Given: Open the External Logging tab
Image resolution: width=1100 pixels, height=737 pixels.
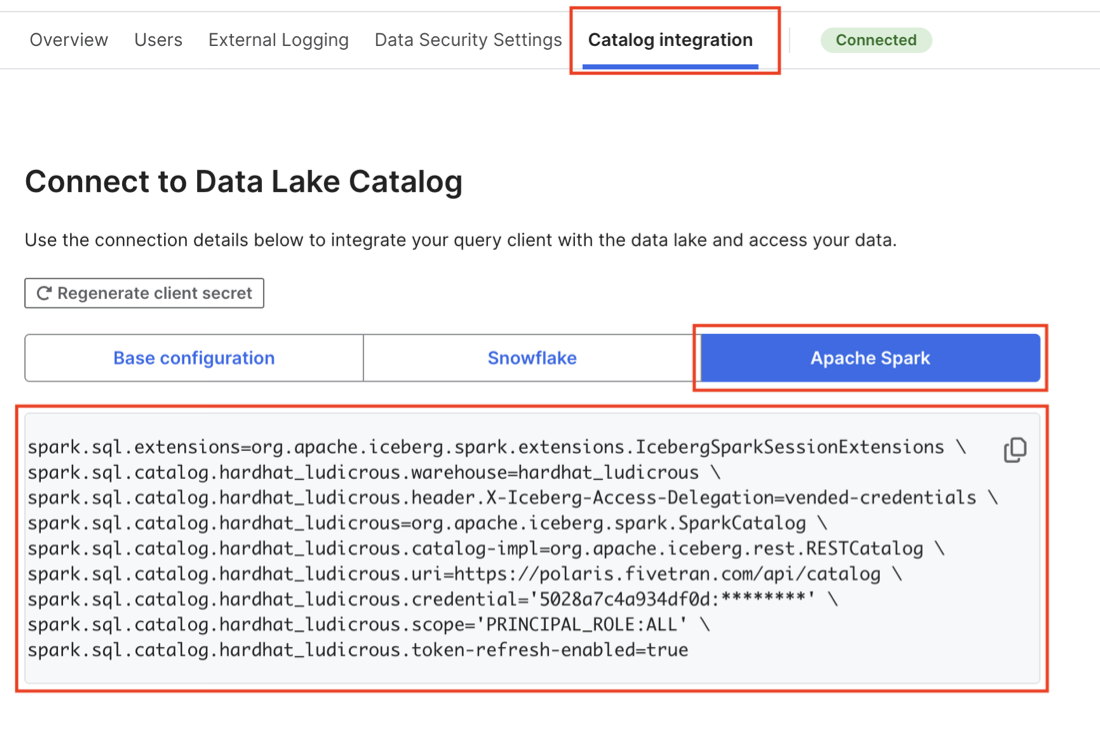Looking at the screenshot, I should coord(279,41).
